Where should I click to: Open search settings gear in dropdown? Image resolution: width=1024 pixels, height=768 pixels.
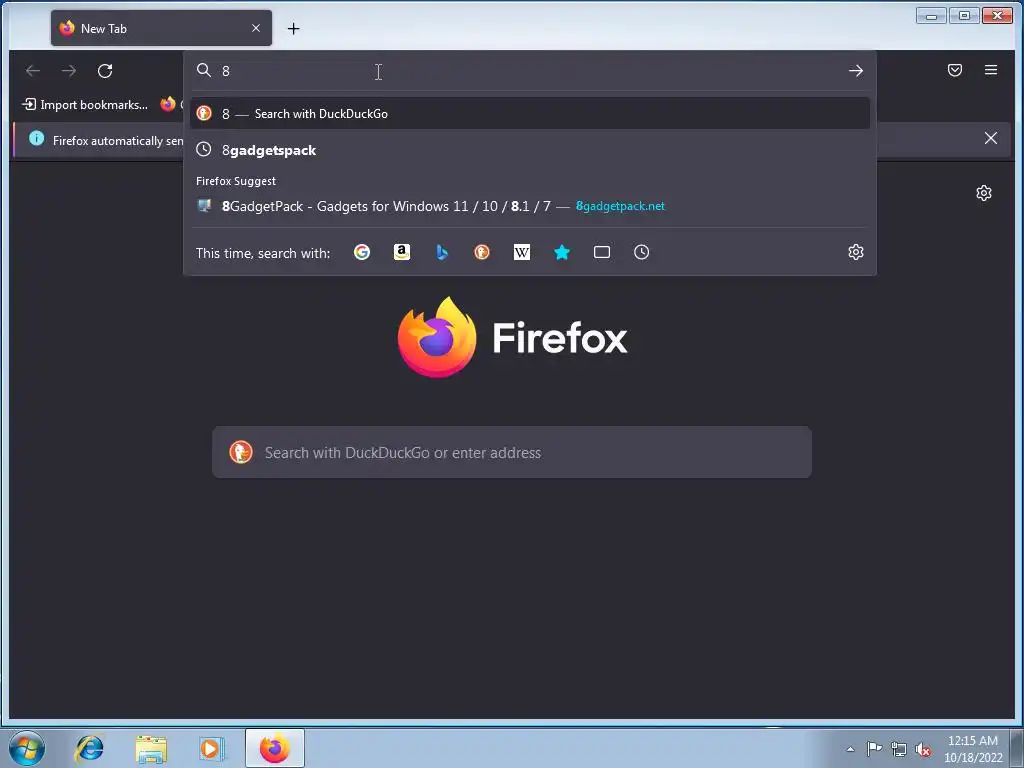pos(856,252)
